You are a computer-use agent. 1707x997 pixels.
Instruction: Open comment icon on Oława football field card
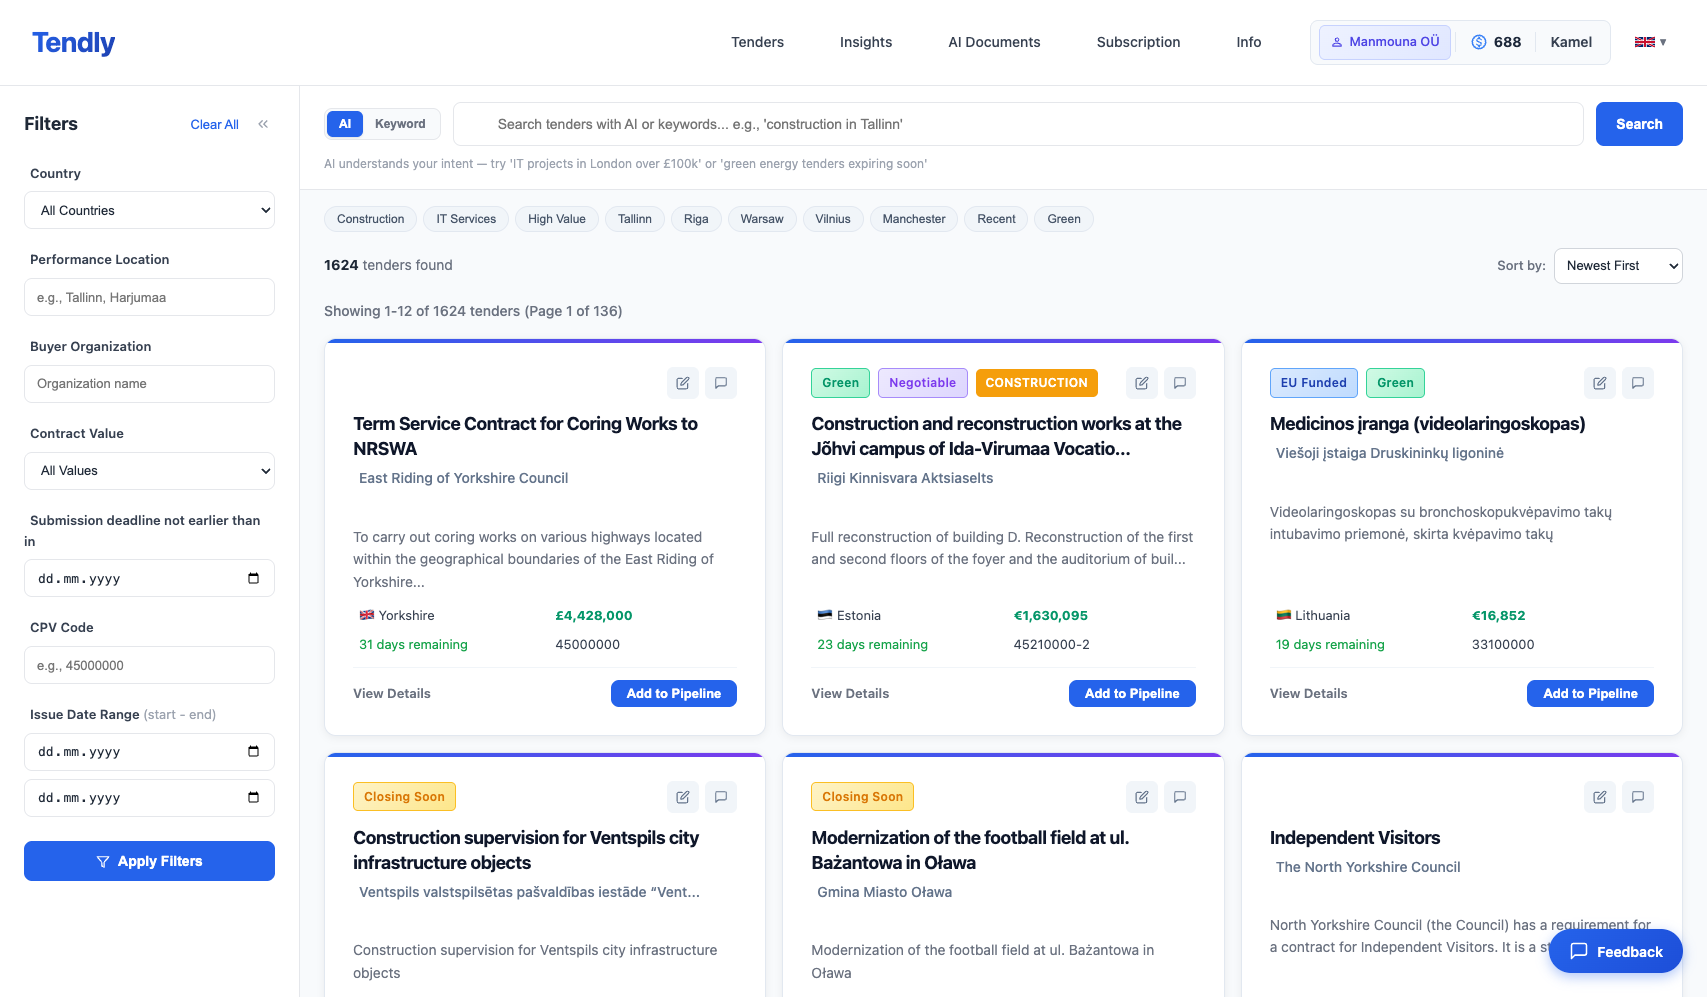click(x=1180, y=797)
